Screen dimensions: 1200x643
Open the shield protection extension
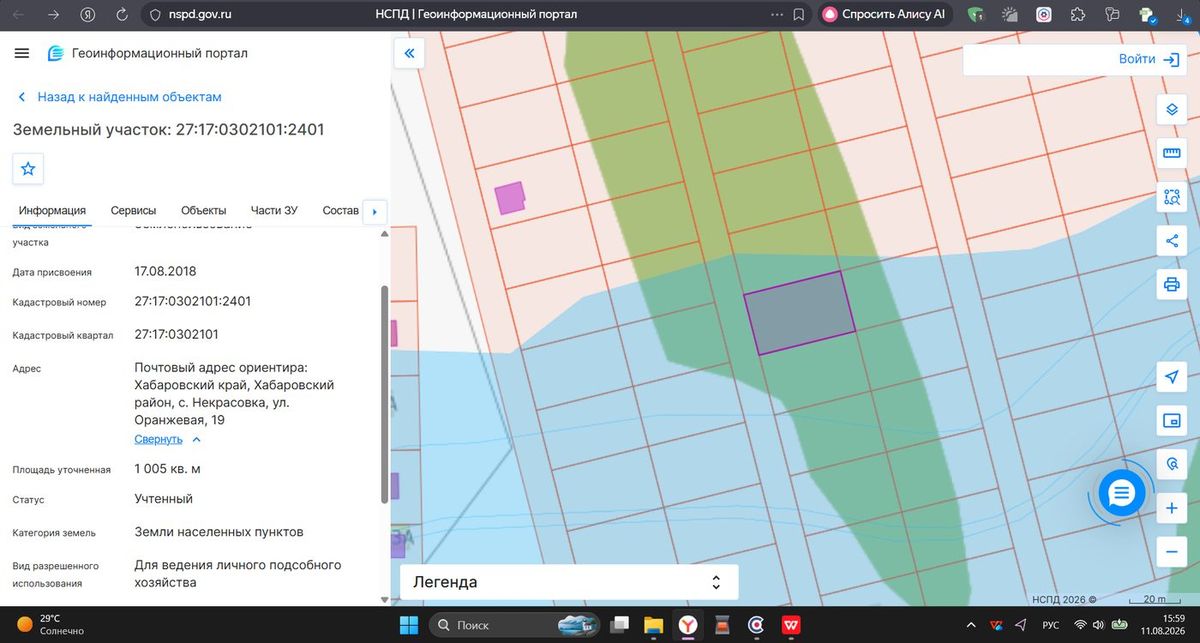976,15
